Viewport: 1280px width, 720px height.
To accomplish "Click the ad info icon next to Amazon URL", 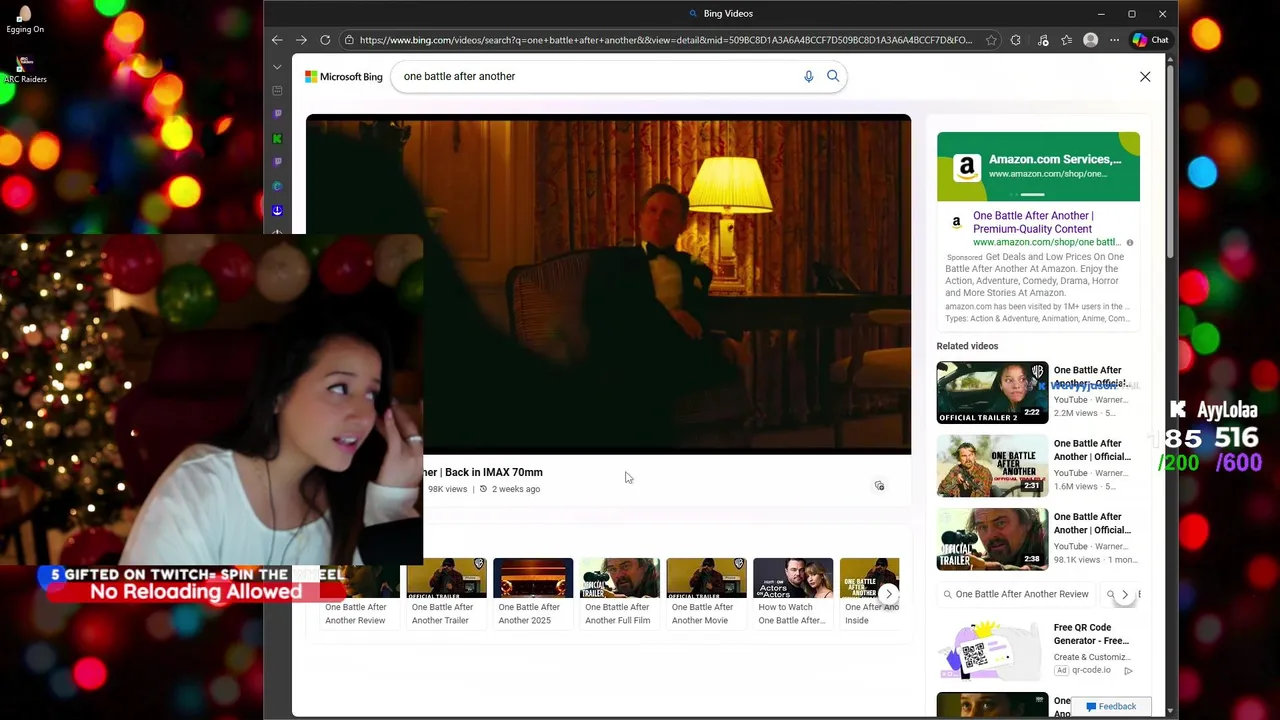I will [1130, 242].
